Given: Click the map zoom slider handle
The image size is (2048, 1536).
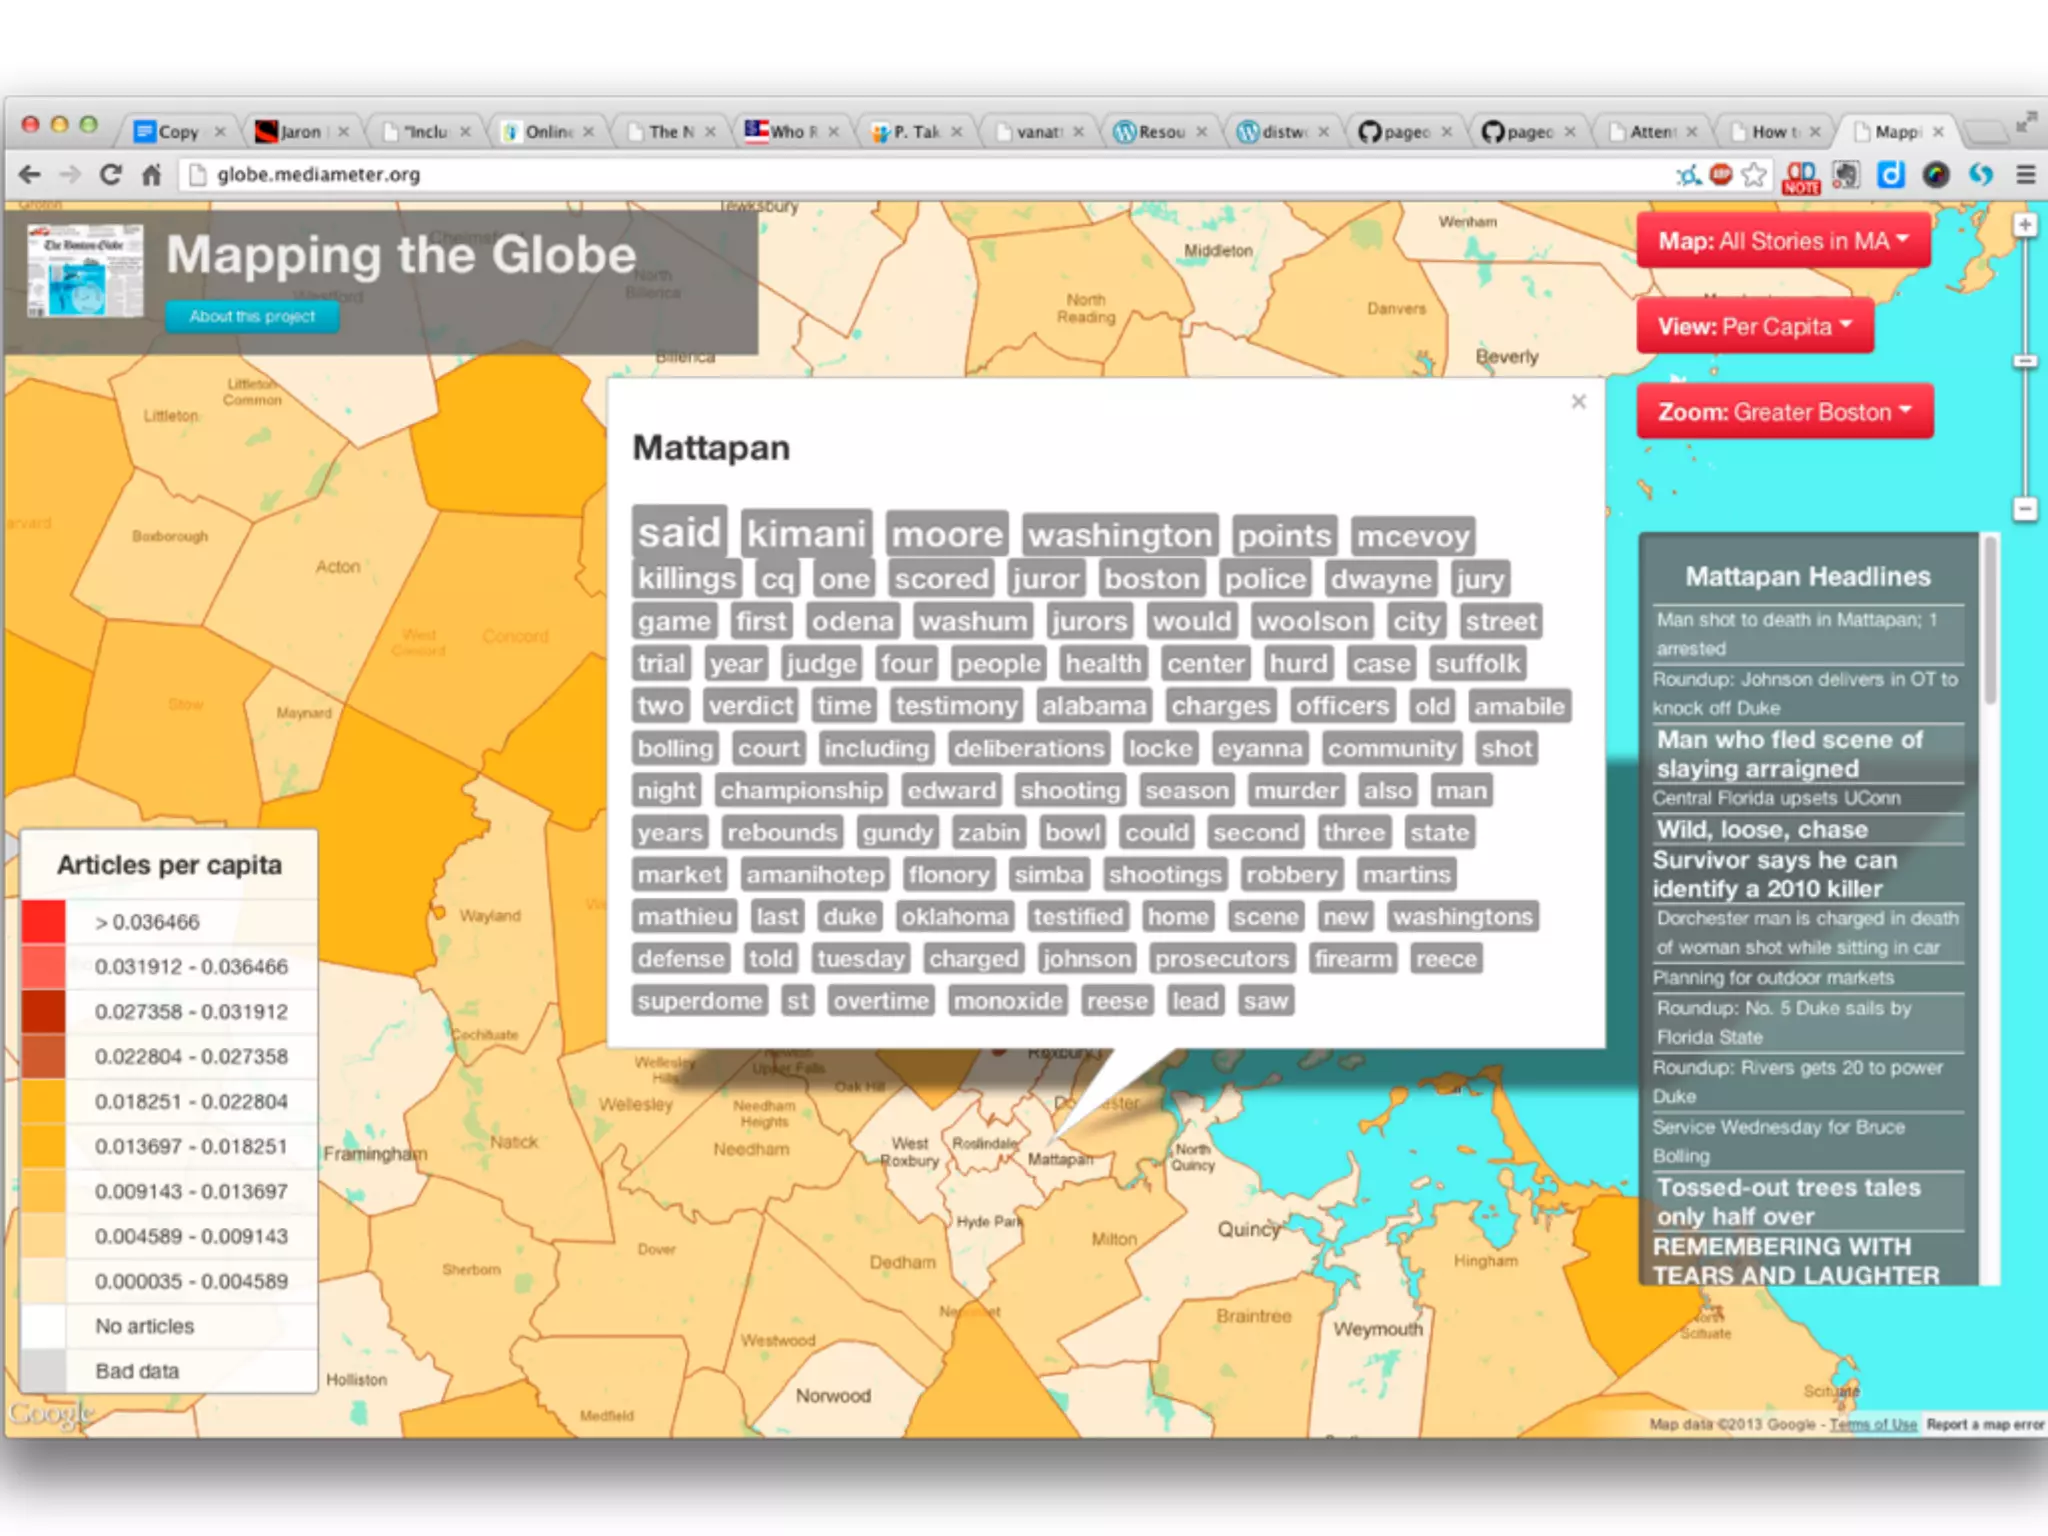Looking at the screenshot, I should coord(2025,362).
